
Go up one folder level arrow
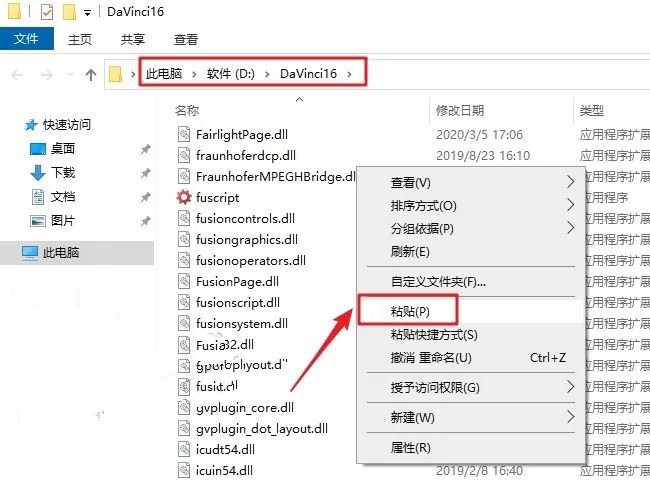click(x=90, y=75)
